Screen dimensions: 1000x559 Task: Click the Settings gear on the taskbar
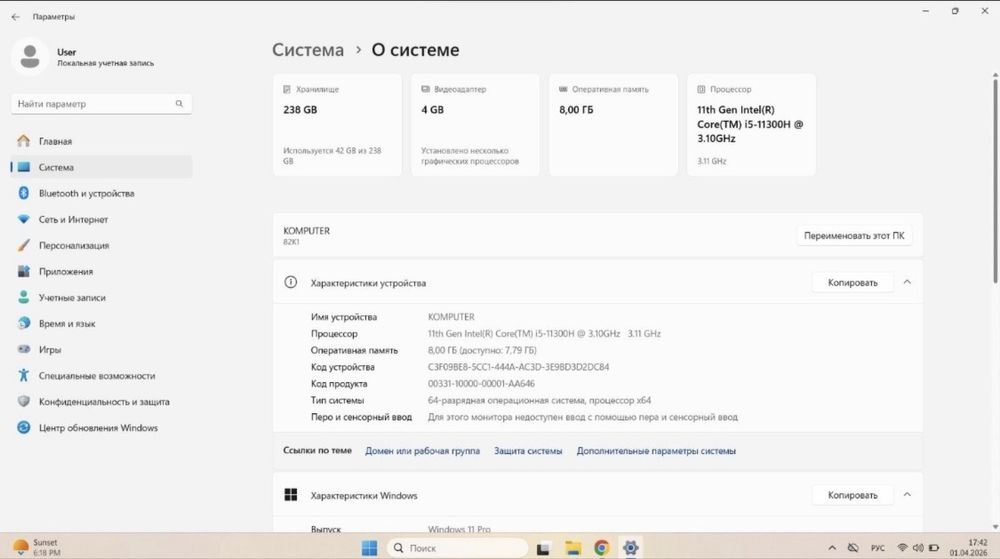pyautogui.click(x=631, y=548)
